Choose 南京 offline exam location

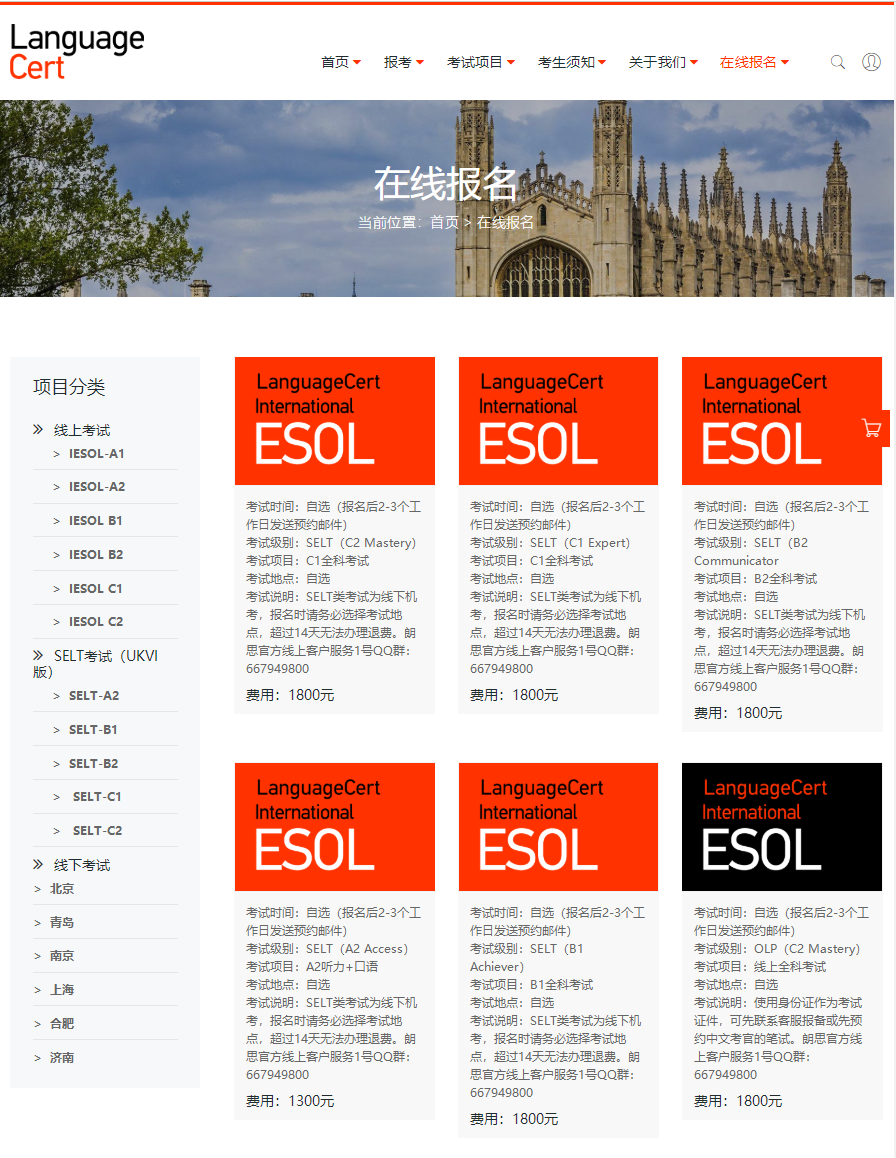62,956
